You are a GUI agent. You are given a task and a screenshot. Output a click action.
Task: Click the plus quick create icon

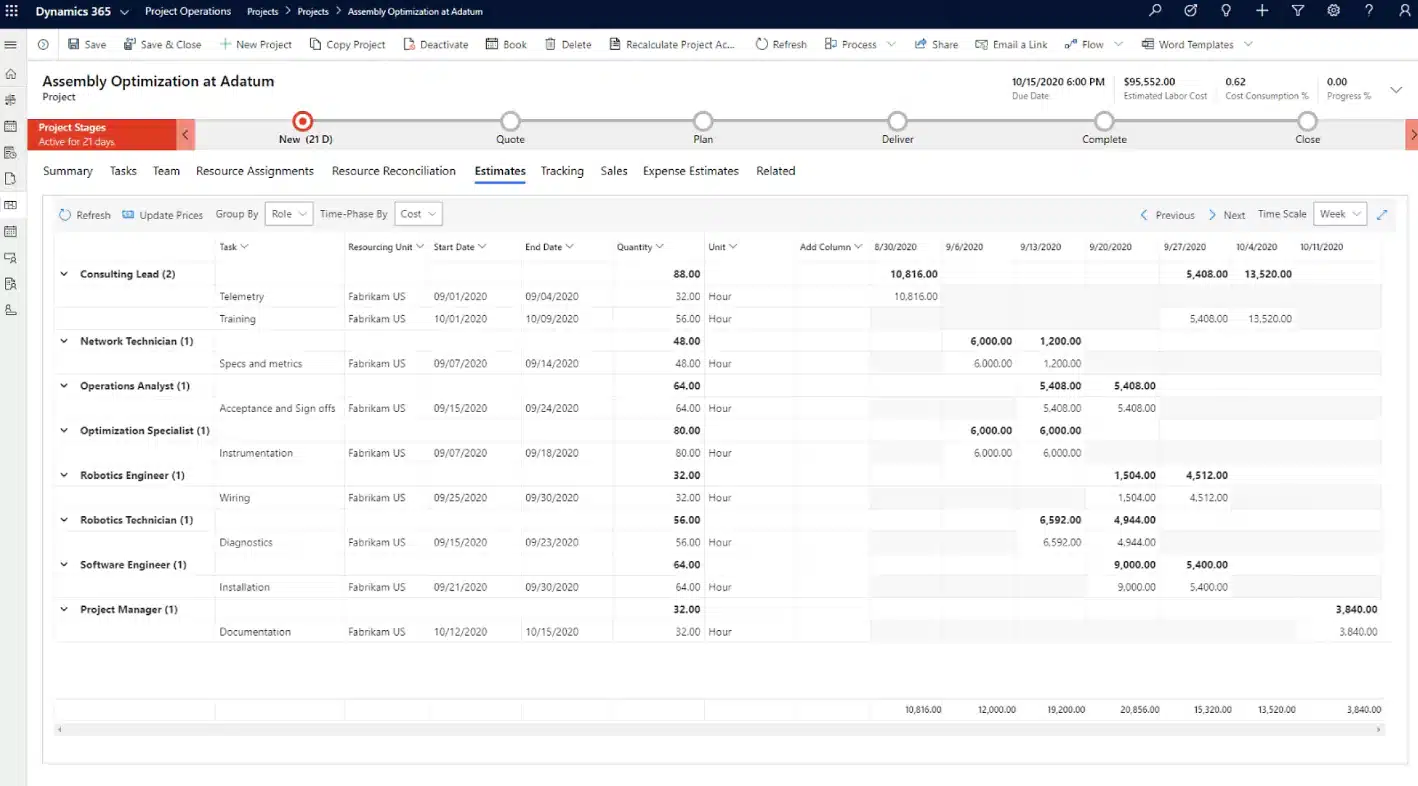1262,11
